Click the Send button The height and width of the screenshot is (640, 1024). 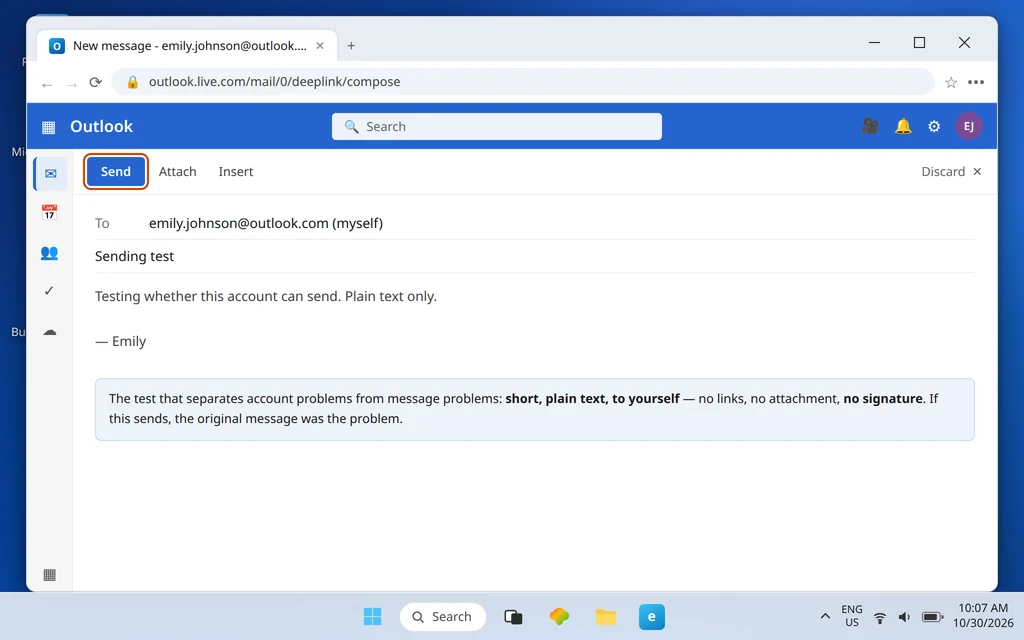pyautogui.click(x=116, y=171)
